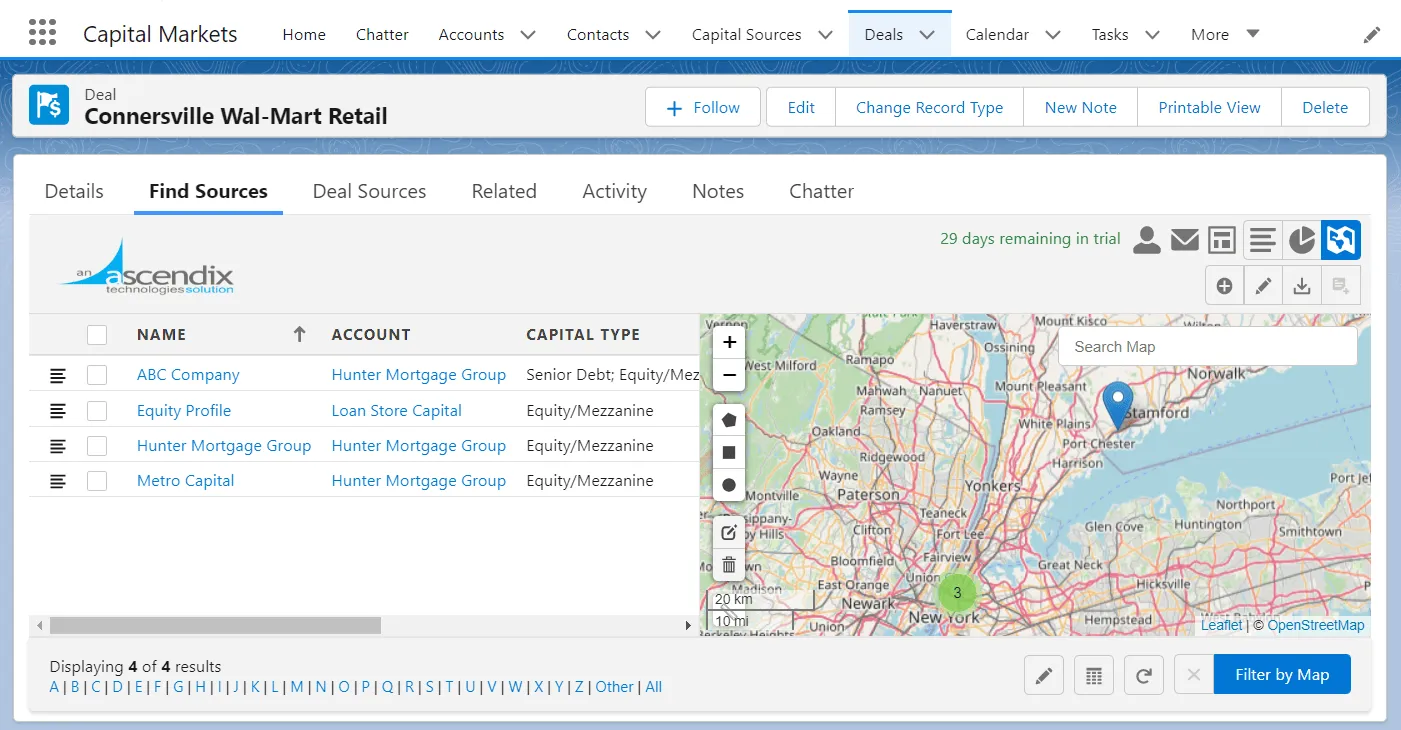Click the circled plus add icon
This screenshot has height=730, width=1401.
click(x=1224, y=286)
